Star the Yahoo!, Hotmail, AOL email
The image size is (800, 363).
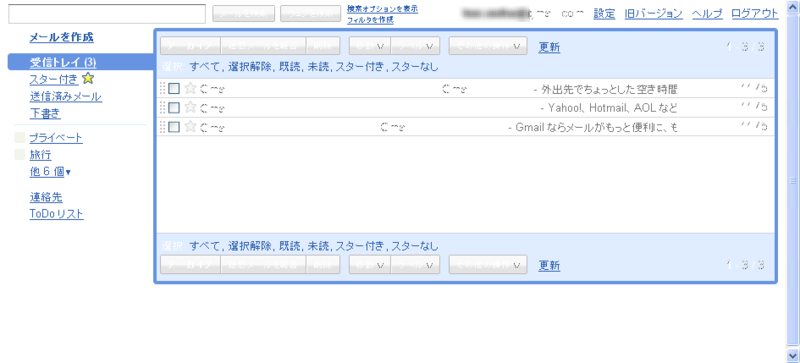pos(190,107)
